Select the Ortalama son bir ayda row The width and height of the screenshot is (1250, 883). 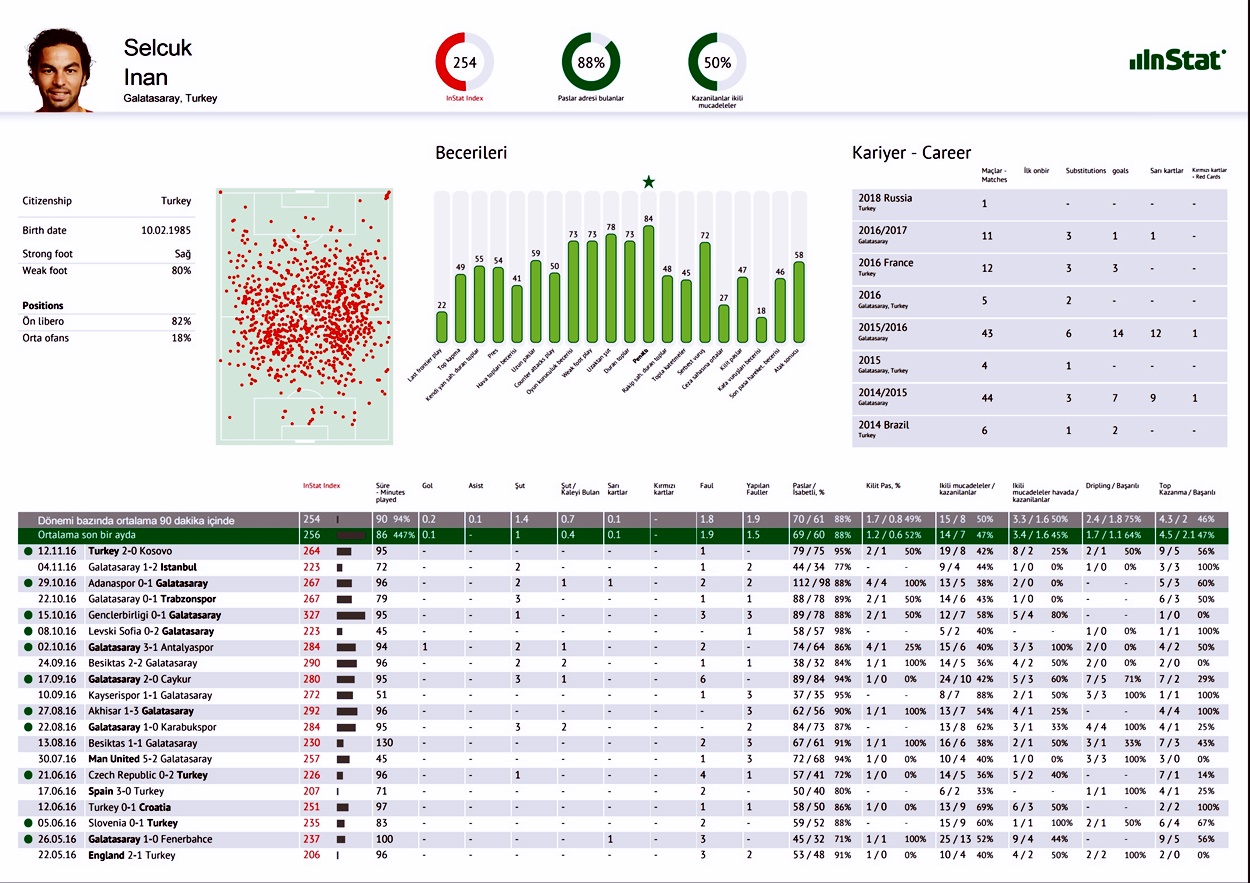click(x=624, y=535)
